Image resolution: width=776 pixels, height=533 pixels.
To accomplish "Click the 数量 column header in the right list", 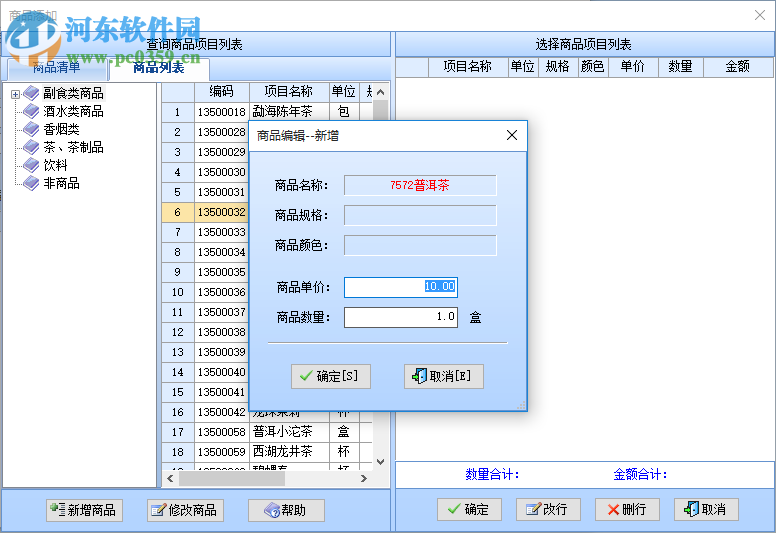I will (680, 67).
